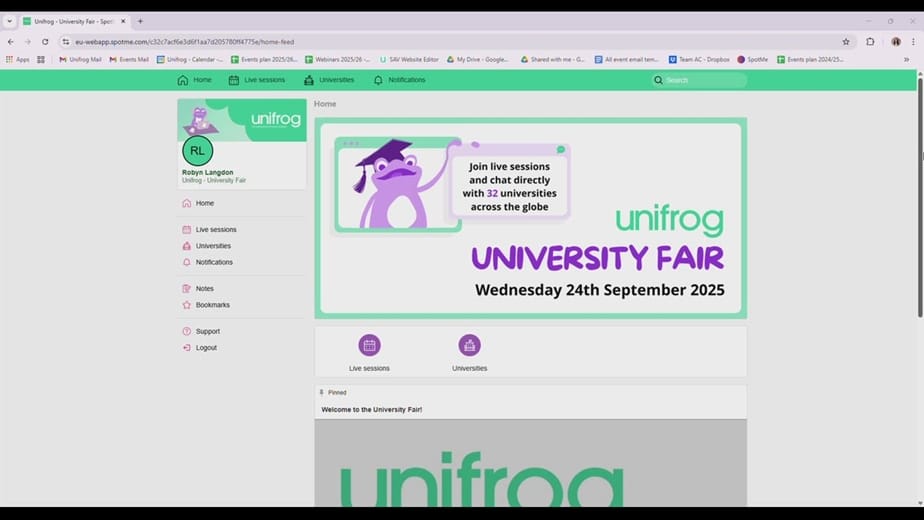The image size is (924, 520).
Task: Click the RL profile avatar circle
Action: (197, 151)
